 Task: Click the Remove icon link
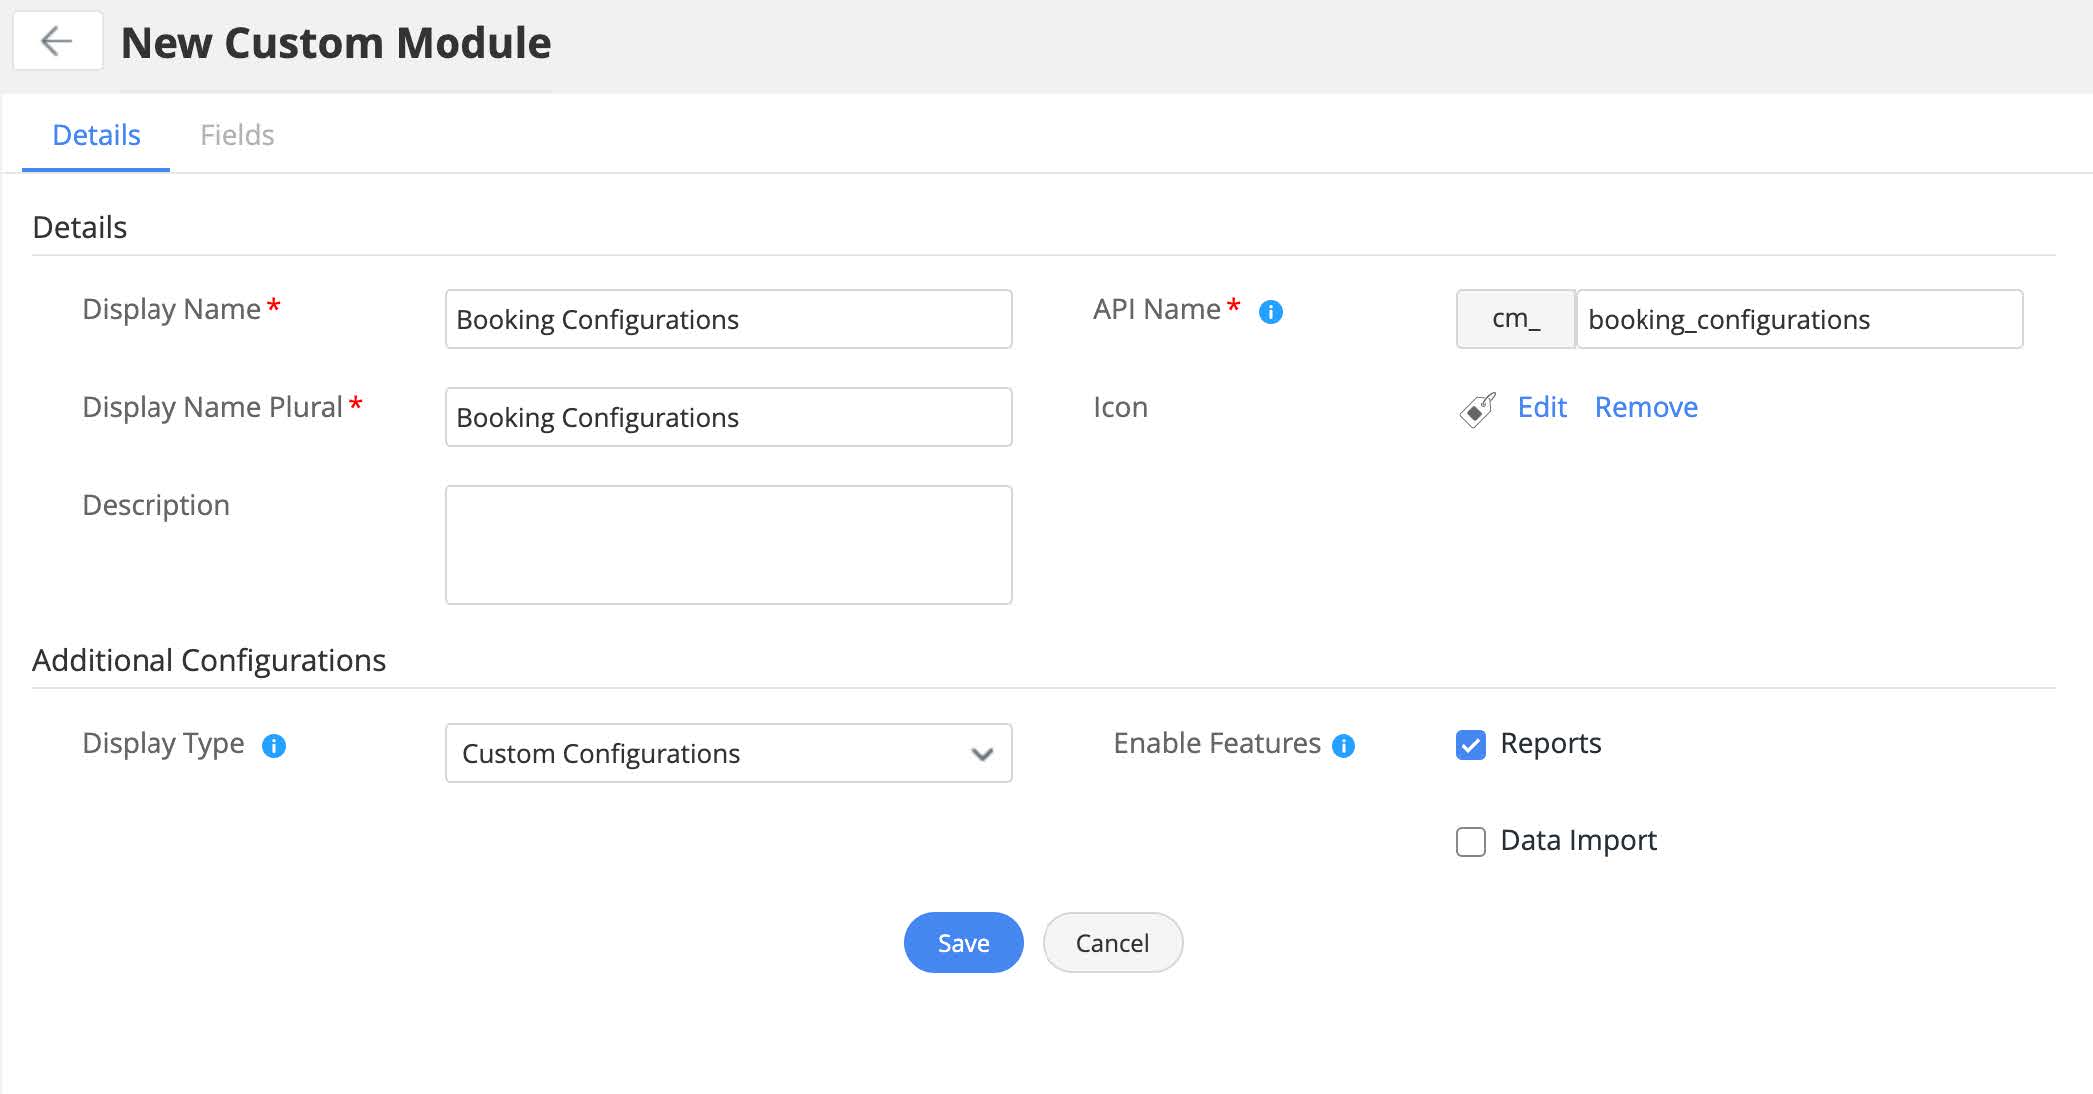1645,407
